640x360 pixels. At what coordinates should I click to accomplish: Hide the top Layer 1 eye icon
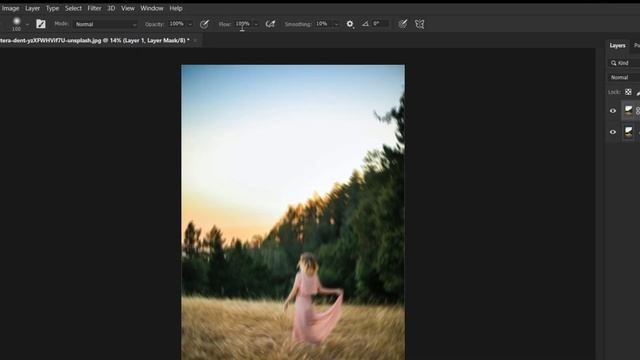coord(613,111)
